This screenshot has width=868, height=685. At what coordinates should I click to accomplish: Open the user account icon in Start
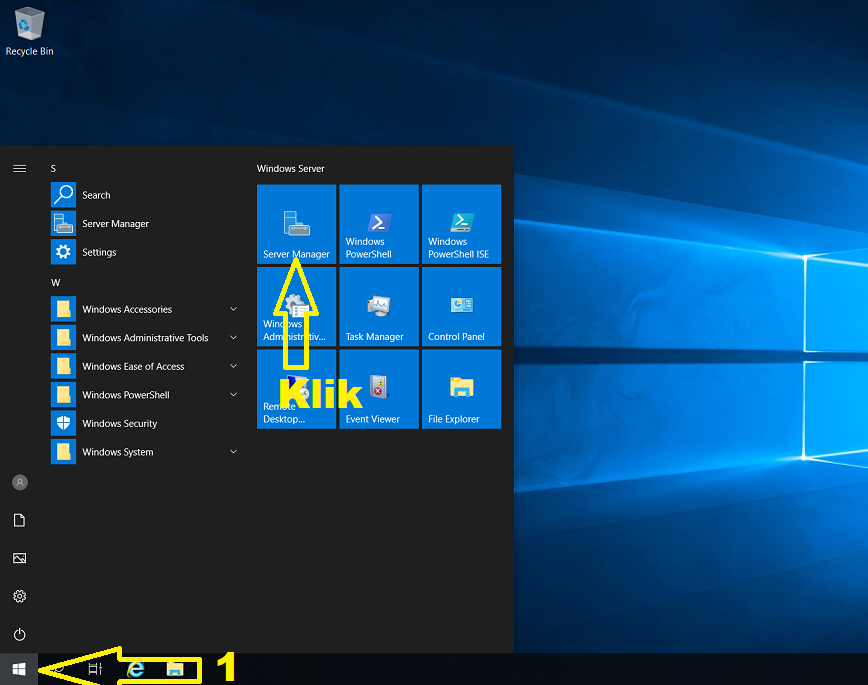[19, 482]
